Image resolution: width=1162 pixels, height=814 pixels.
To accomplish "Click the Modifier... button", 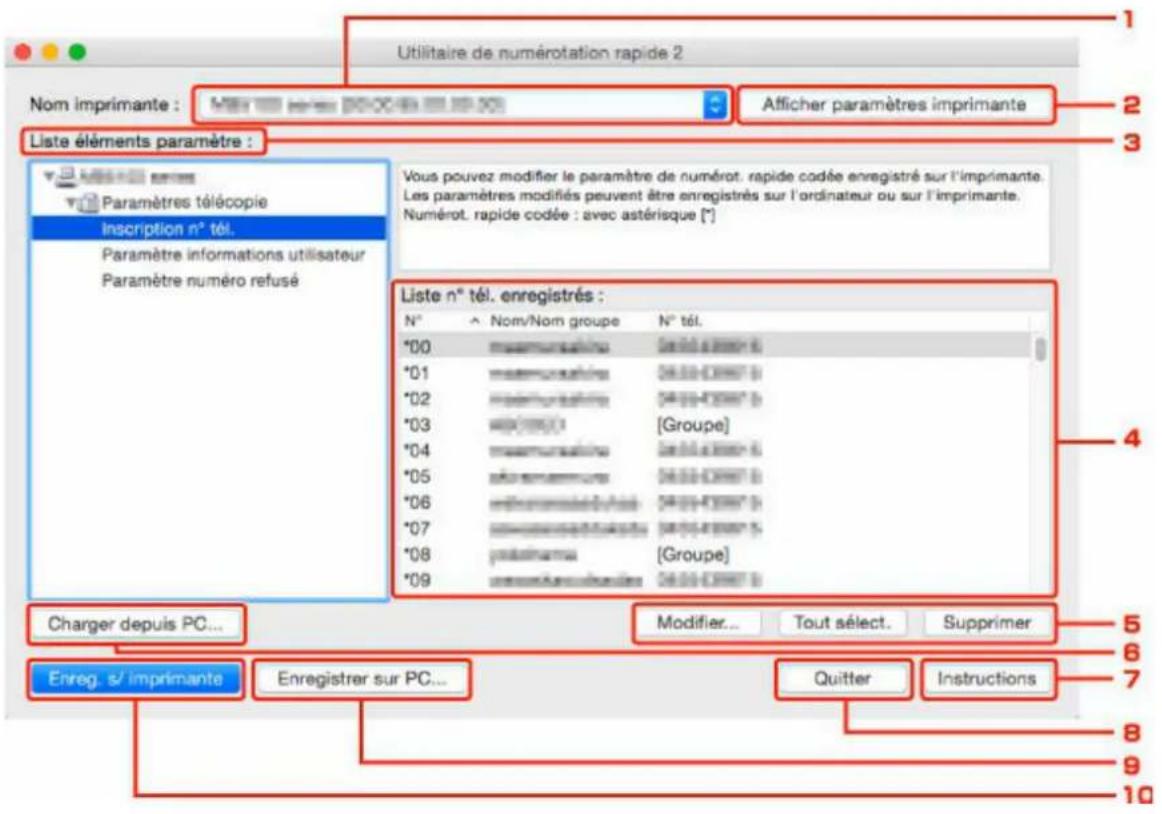I will coord(698,623).
